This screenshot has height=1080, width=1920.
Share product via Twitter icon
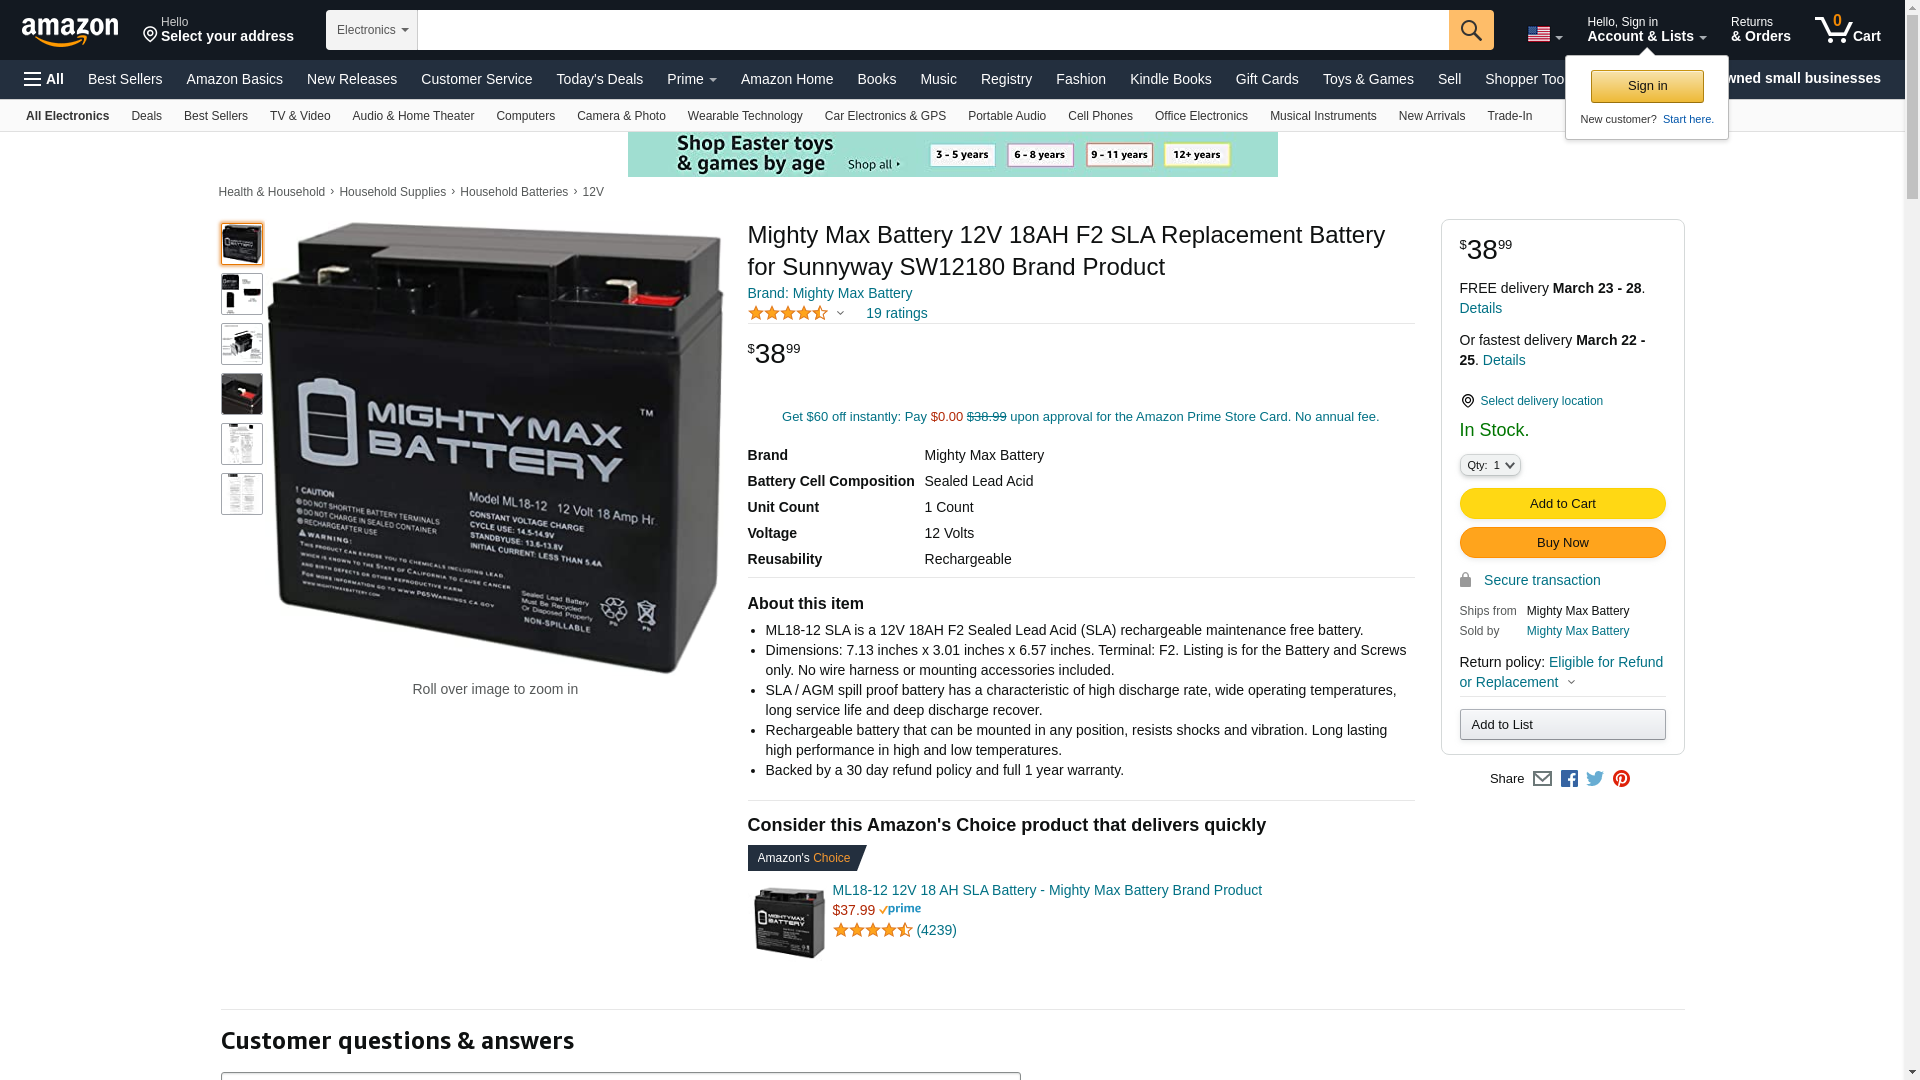tap(1595, 779)
